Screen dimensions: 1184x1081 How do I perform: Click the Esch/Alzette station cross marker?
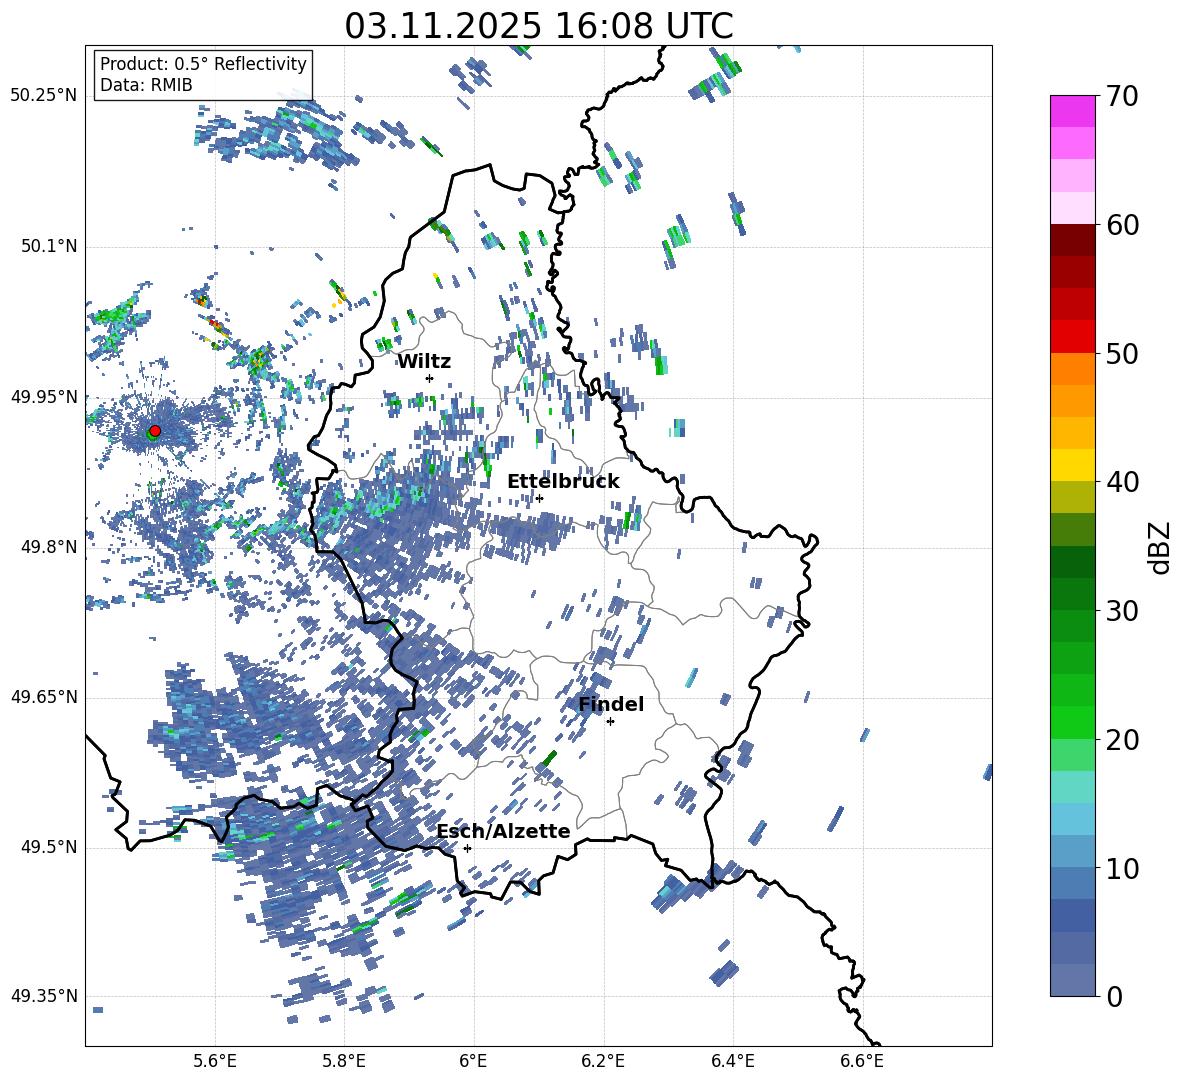tap(467, 848)
